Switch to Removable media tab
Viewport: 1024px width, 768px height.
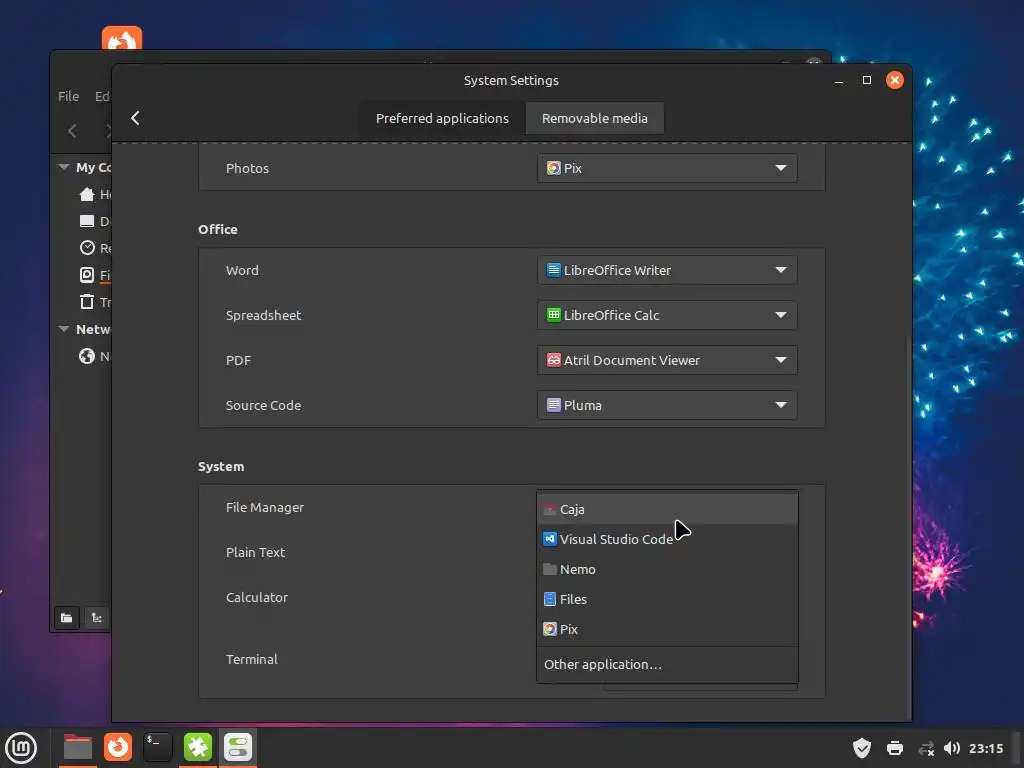[594, 118]
